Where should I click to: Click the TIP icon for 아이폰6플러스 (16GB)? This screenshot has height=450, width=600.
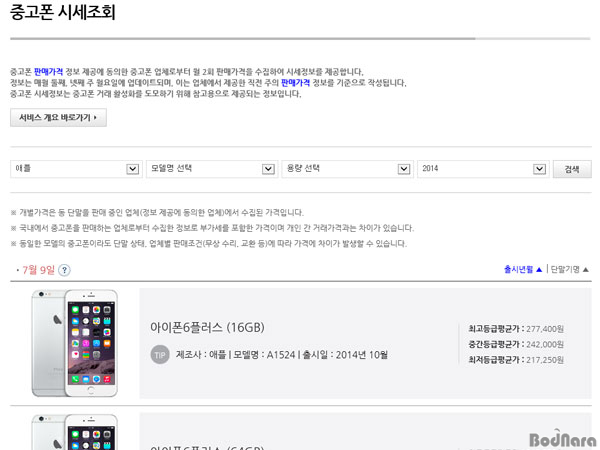(x=160, y=355)
